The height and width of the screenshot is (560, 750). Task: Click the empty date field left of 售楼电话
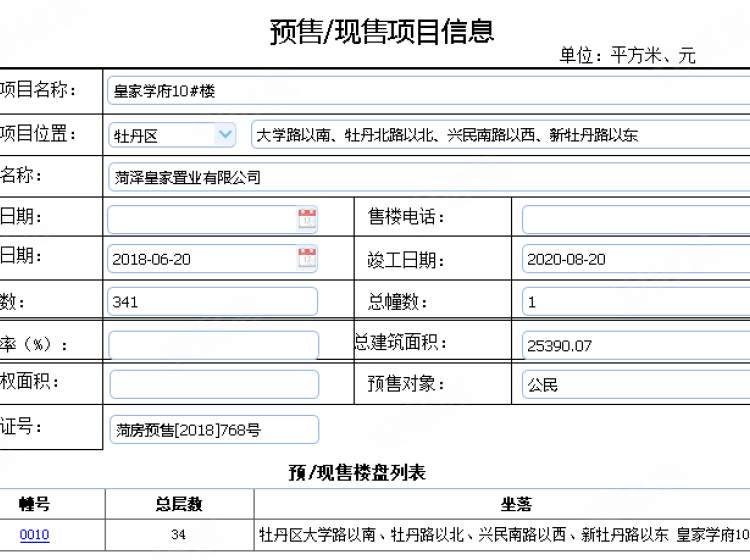200,218
